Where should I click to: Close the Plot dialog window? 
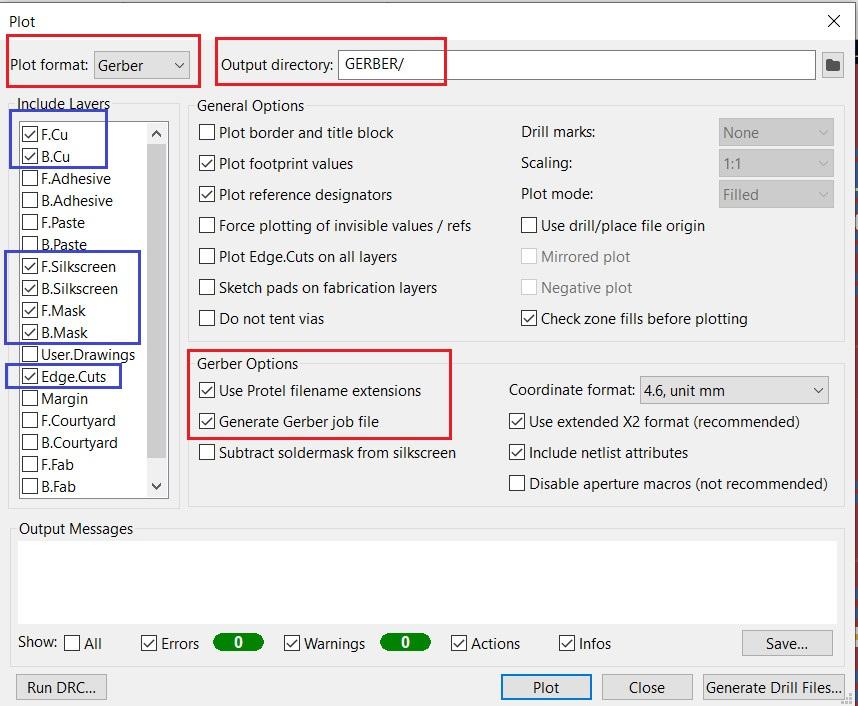pos(834,21)
